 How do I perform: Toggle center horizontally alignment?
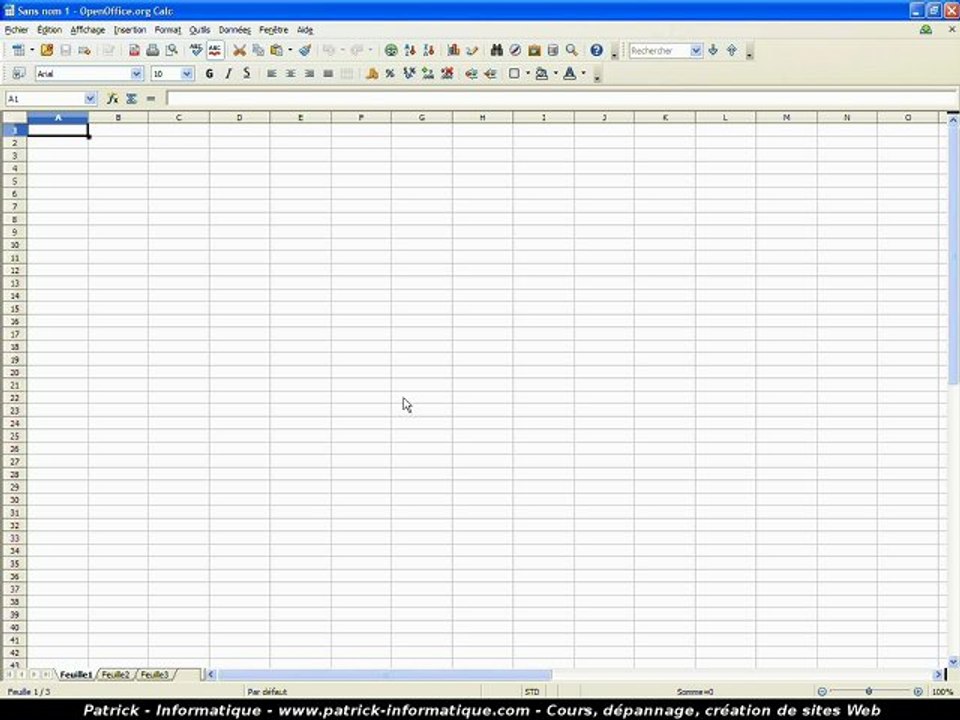291,73
